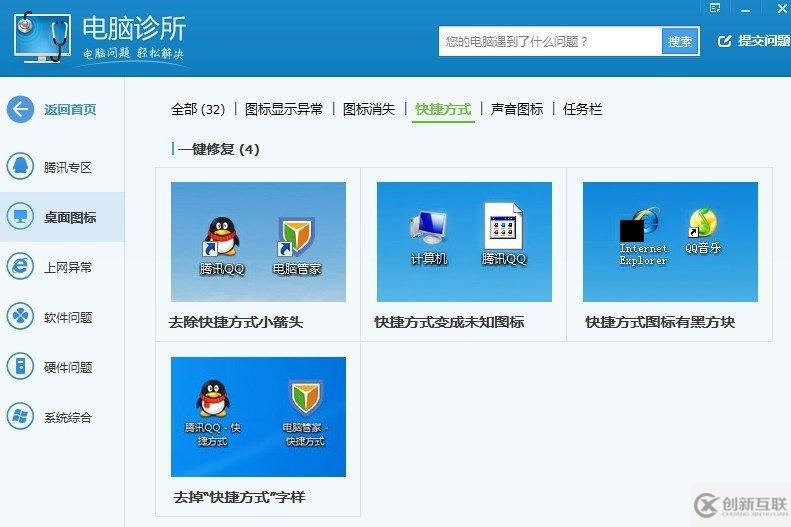Select the 快捷方式 tab

coord(443,109)
